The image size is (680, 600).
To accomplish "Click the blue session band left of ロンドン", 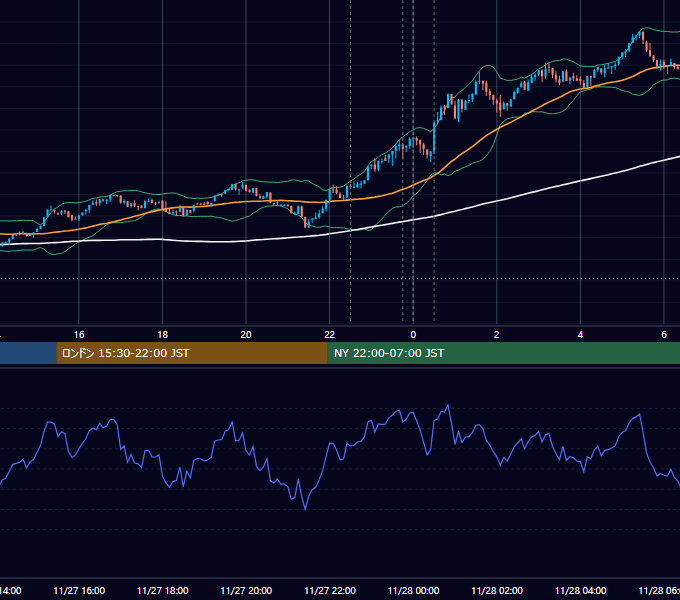I will tap(28, 353).
